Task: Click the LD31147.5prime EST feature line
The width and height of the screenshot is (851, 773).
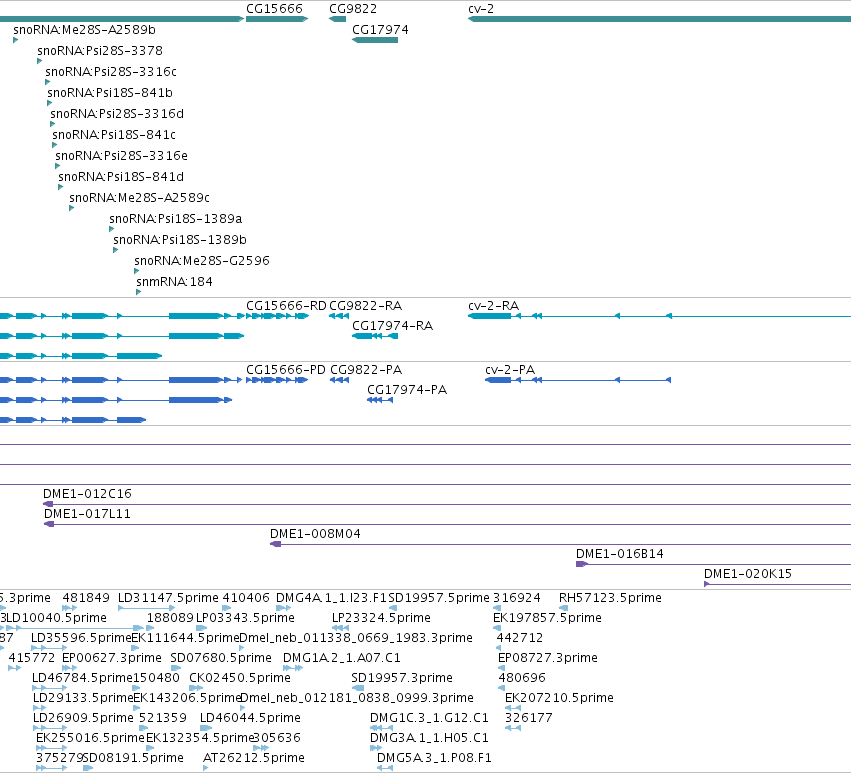Action: pos(147,608)
